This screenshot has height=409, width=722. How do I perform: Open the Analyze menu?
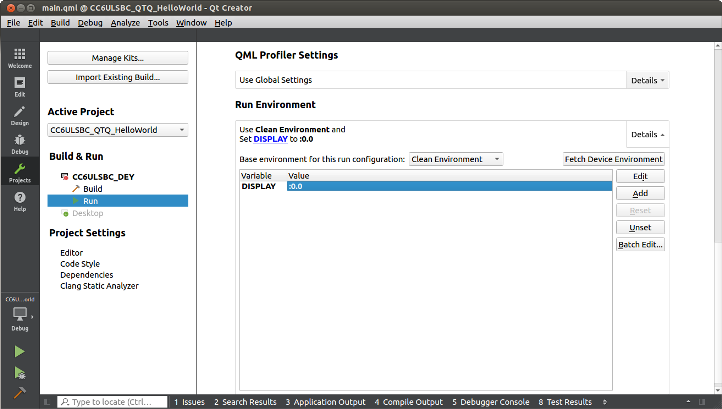[125, 23]
